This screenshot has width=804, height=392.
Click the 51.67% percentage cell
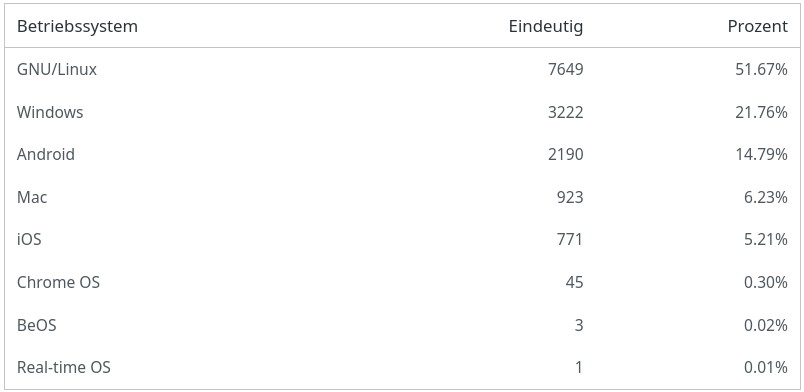tap(761, 69)
